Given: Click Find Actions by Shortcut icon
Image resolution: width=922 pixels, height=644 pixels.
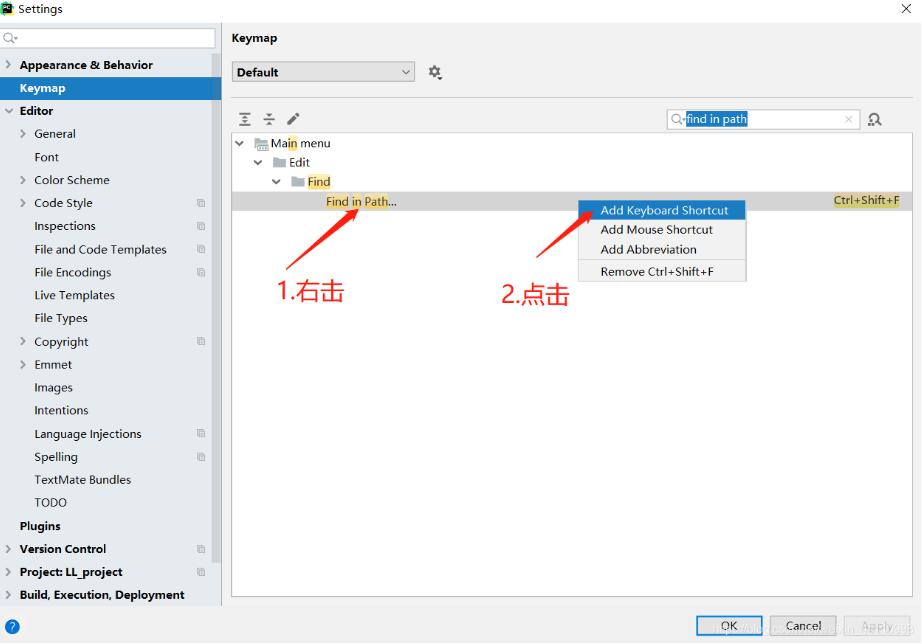Looking at the screenshot, I should (874, 119).
